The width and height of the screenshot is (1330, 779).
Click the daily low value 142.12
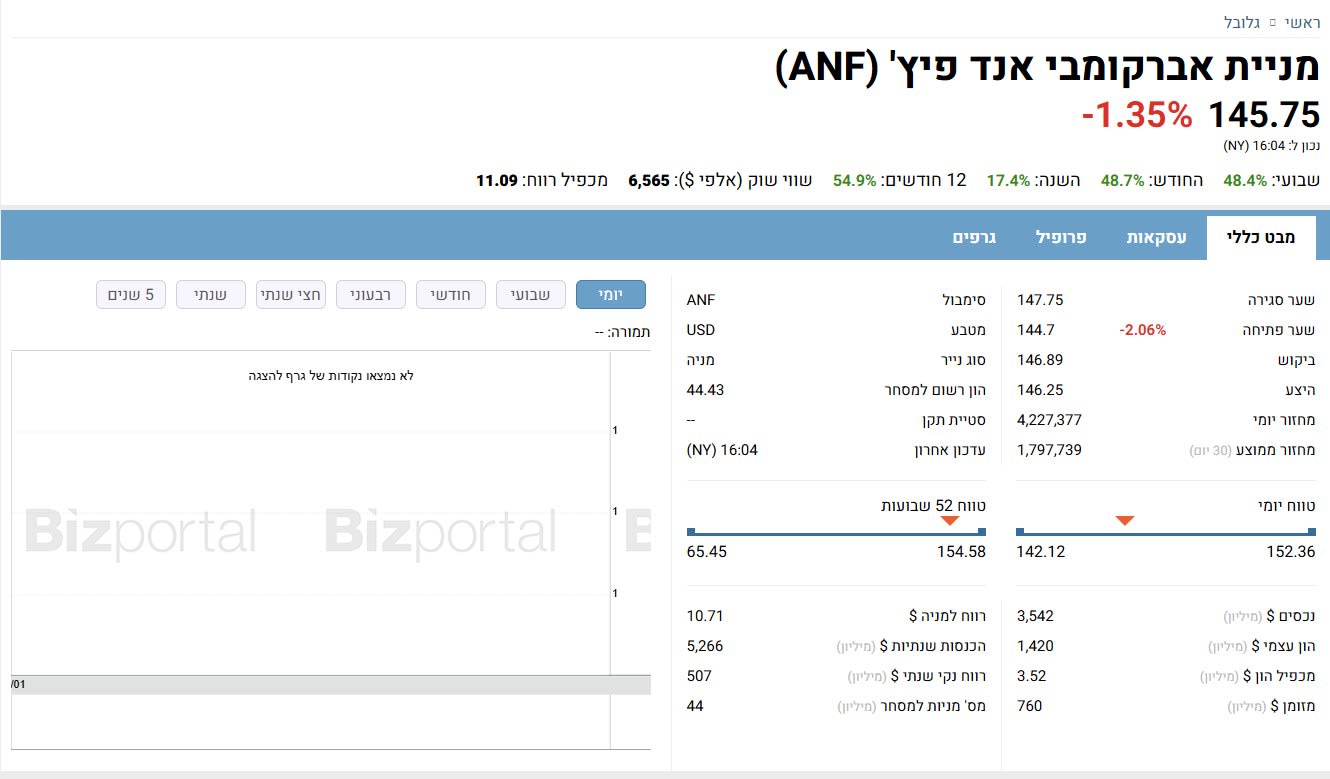click(1040, 552)
